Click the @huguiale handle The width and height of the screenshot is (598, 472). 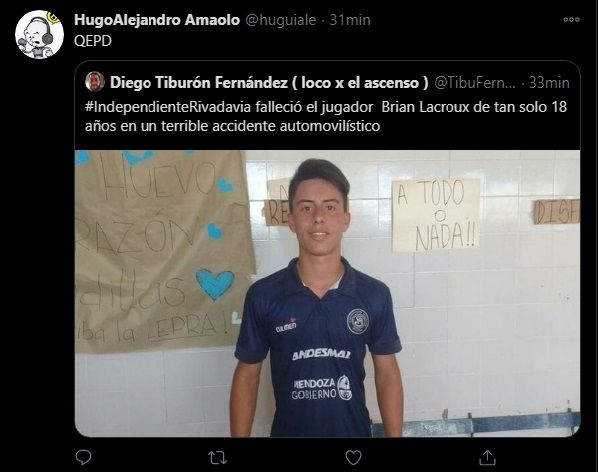pyautogui.click(x=280, y=20)
